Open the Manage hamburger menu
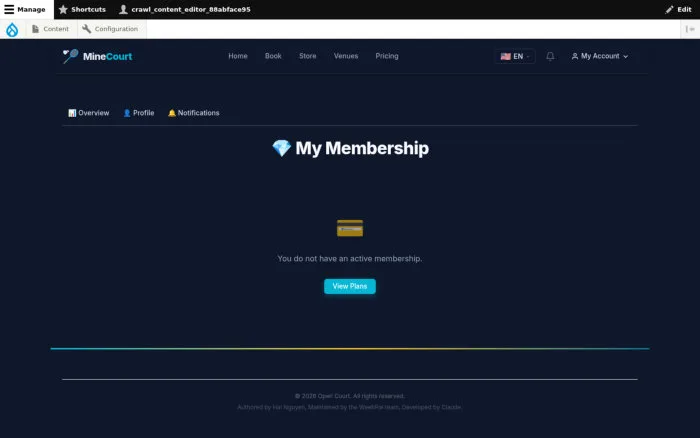This screenshot has width=700, height=438. (x=25, y=9)
